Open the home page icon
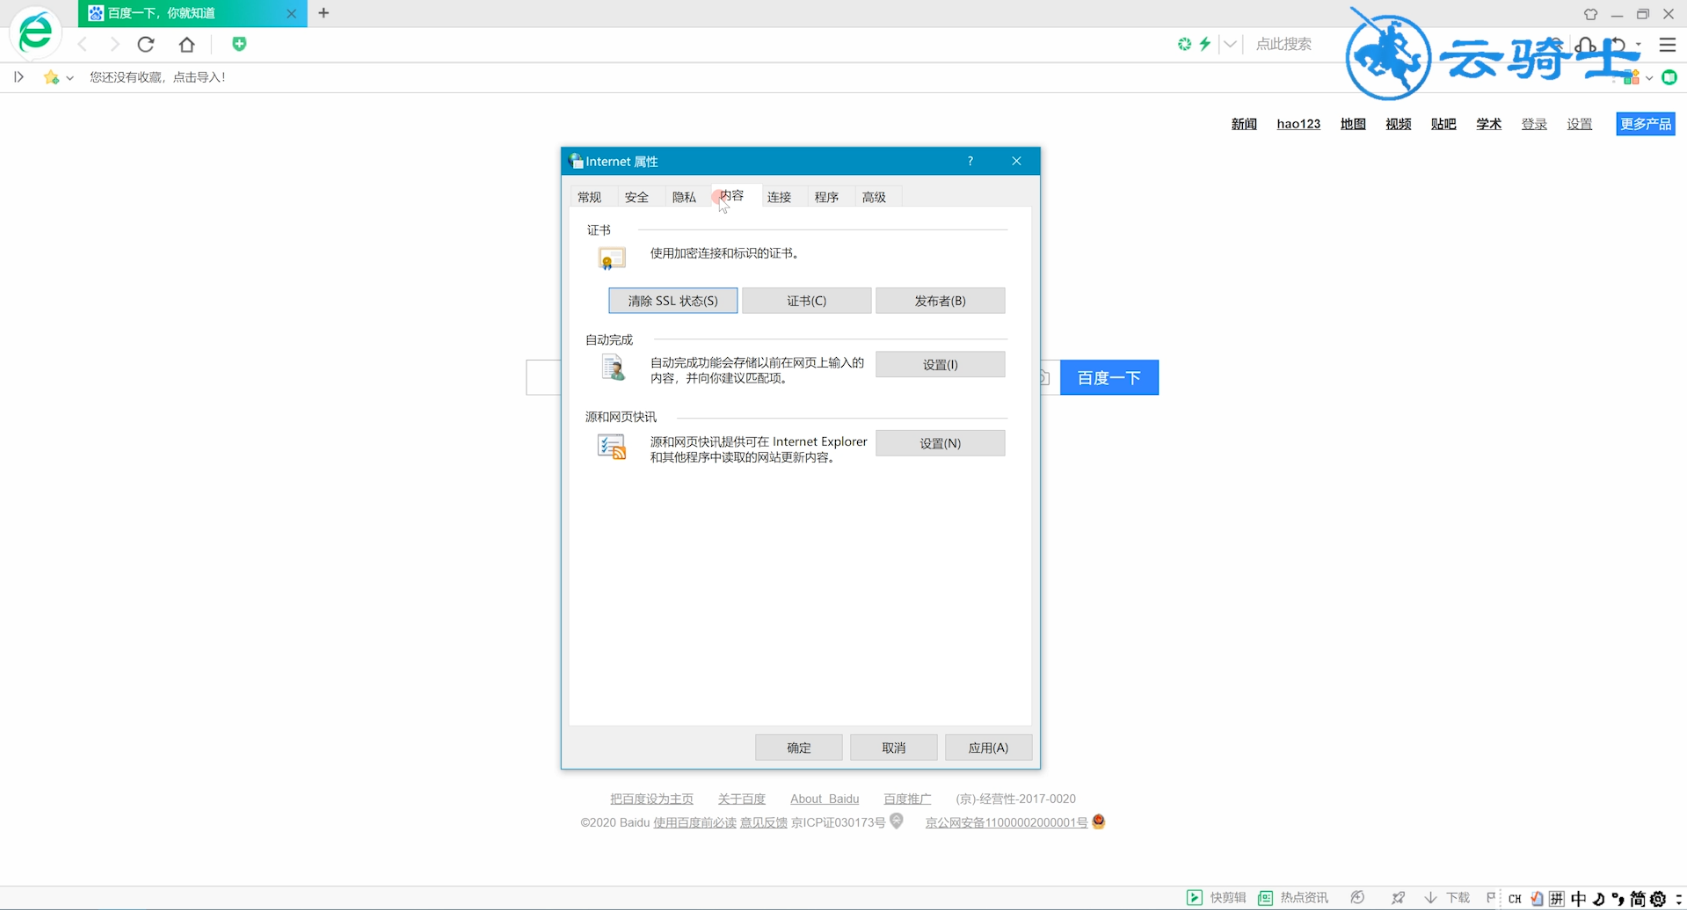This screenshot has height=910, width=1687. pyautogui.click(x=187, y=44)
